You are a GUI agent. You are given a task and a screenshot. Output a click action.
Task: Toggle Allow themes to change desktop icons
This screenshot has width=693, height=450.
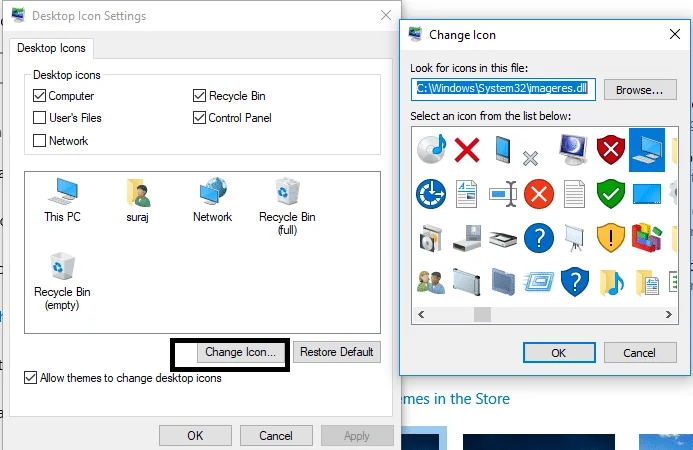click(30, 378)
